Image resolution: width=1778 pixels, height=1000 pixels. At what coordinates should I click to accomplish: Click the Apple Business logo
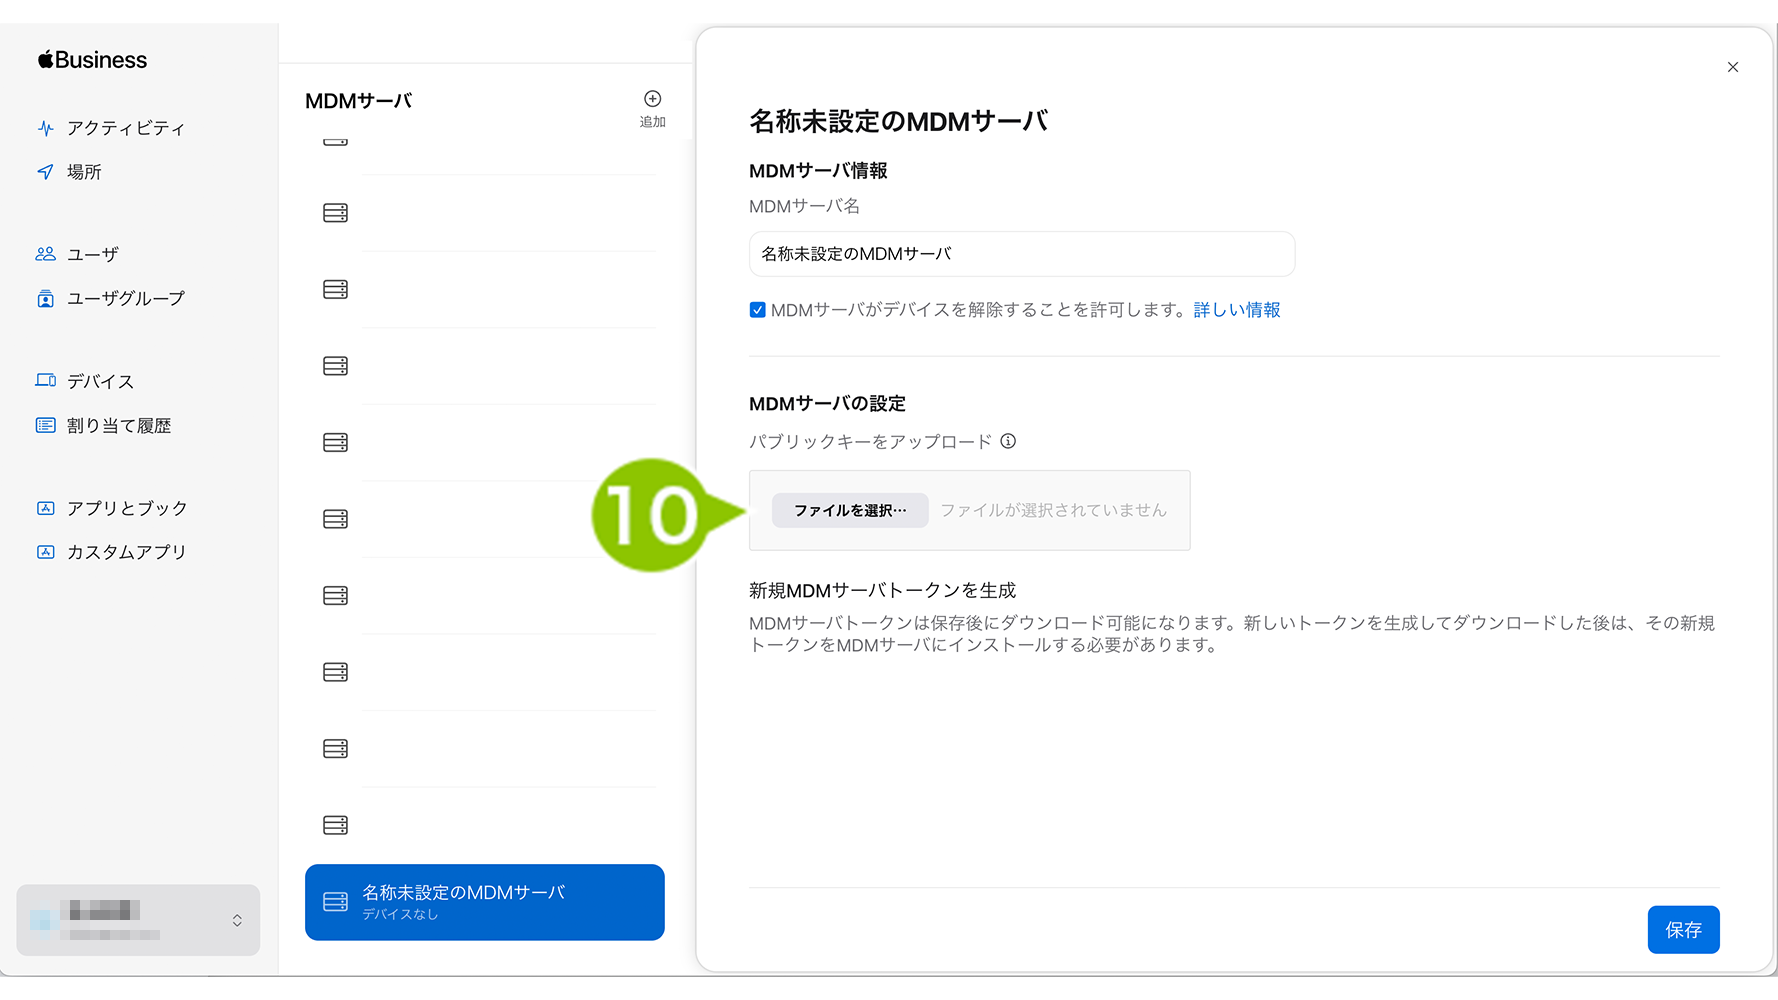click(x=92, y=60)
